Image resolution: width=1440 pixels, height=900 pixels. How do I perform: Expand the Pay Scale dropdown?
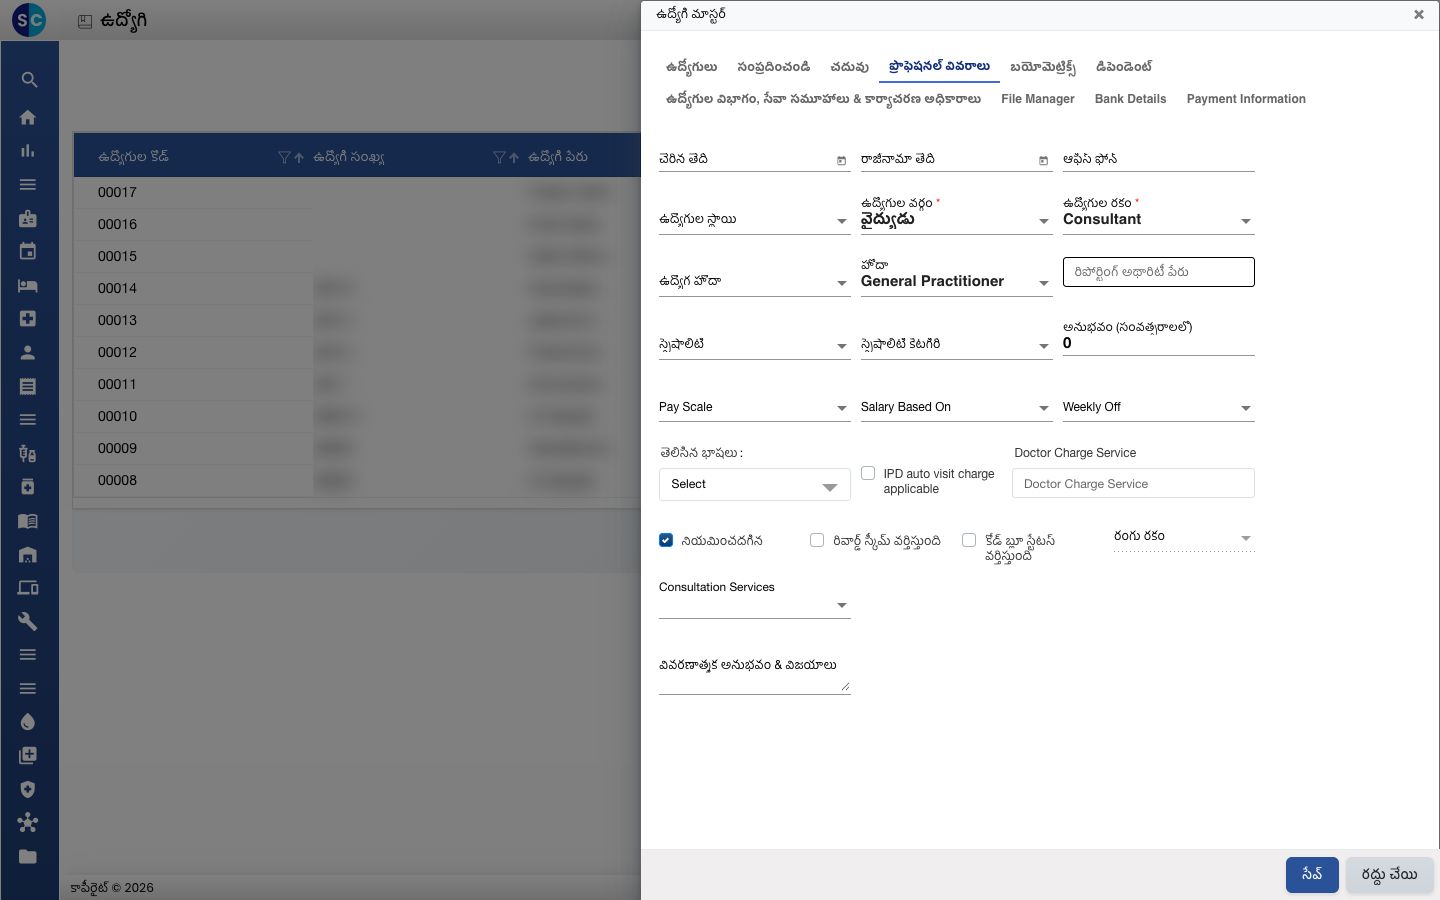pyautogui.click(x=754, y=408)
